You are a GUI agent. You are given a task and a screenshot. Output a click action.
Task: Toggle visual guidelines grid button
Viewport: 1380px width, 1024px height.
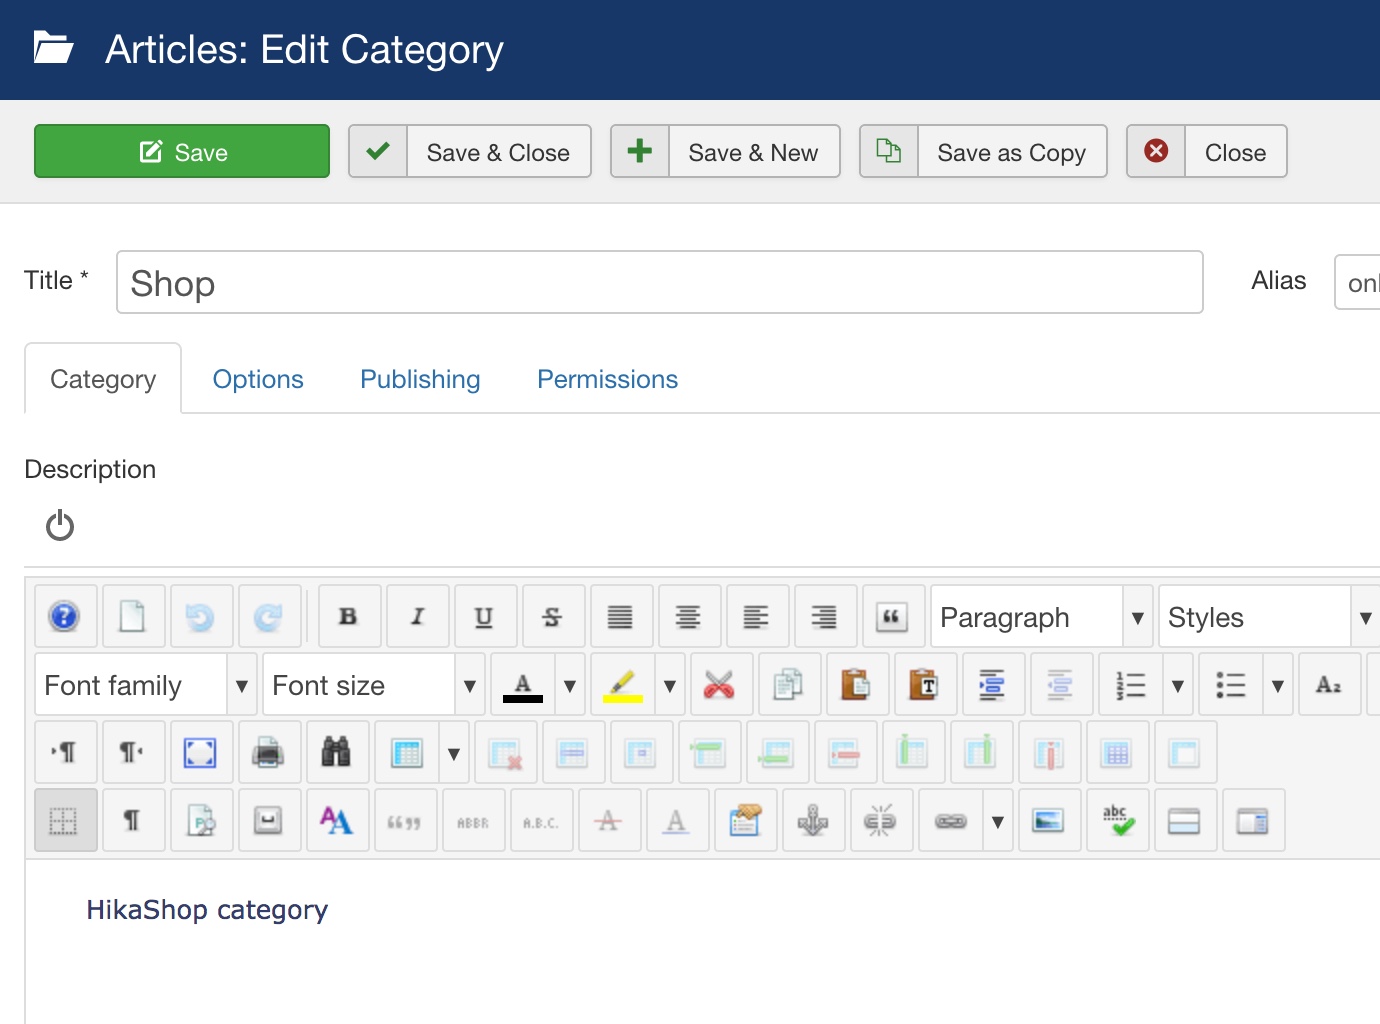(x=65, y=821)
